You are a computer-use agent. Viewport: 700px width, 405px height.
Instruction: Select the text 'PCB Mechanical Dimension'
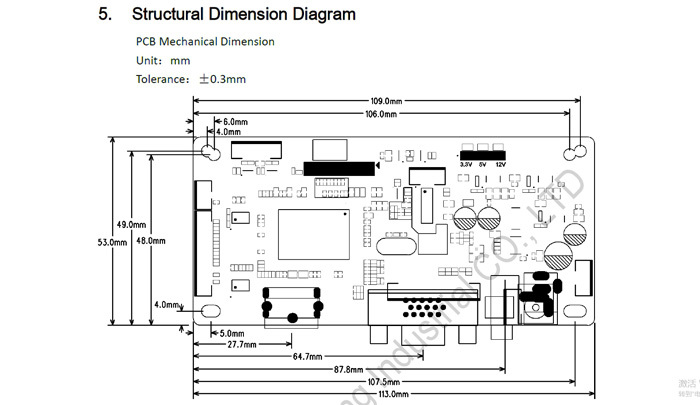tap(205, 42)
